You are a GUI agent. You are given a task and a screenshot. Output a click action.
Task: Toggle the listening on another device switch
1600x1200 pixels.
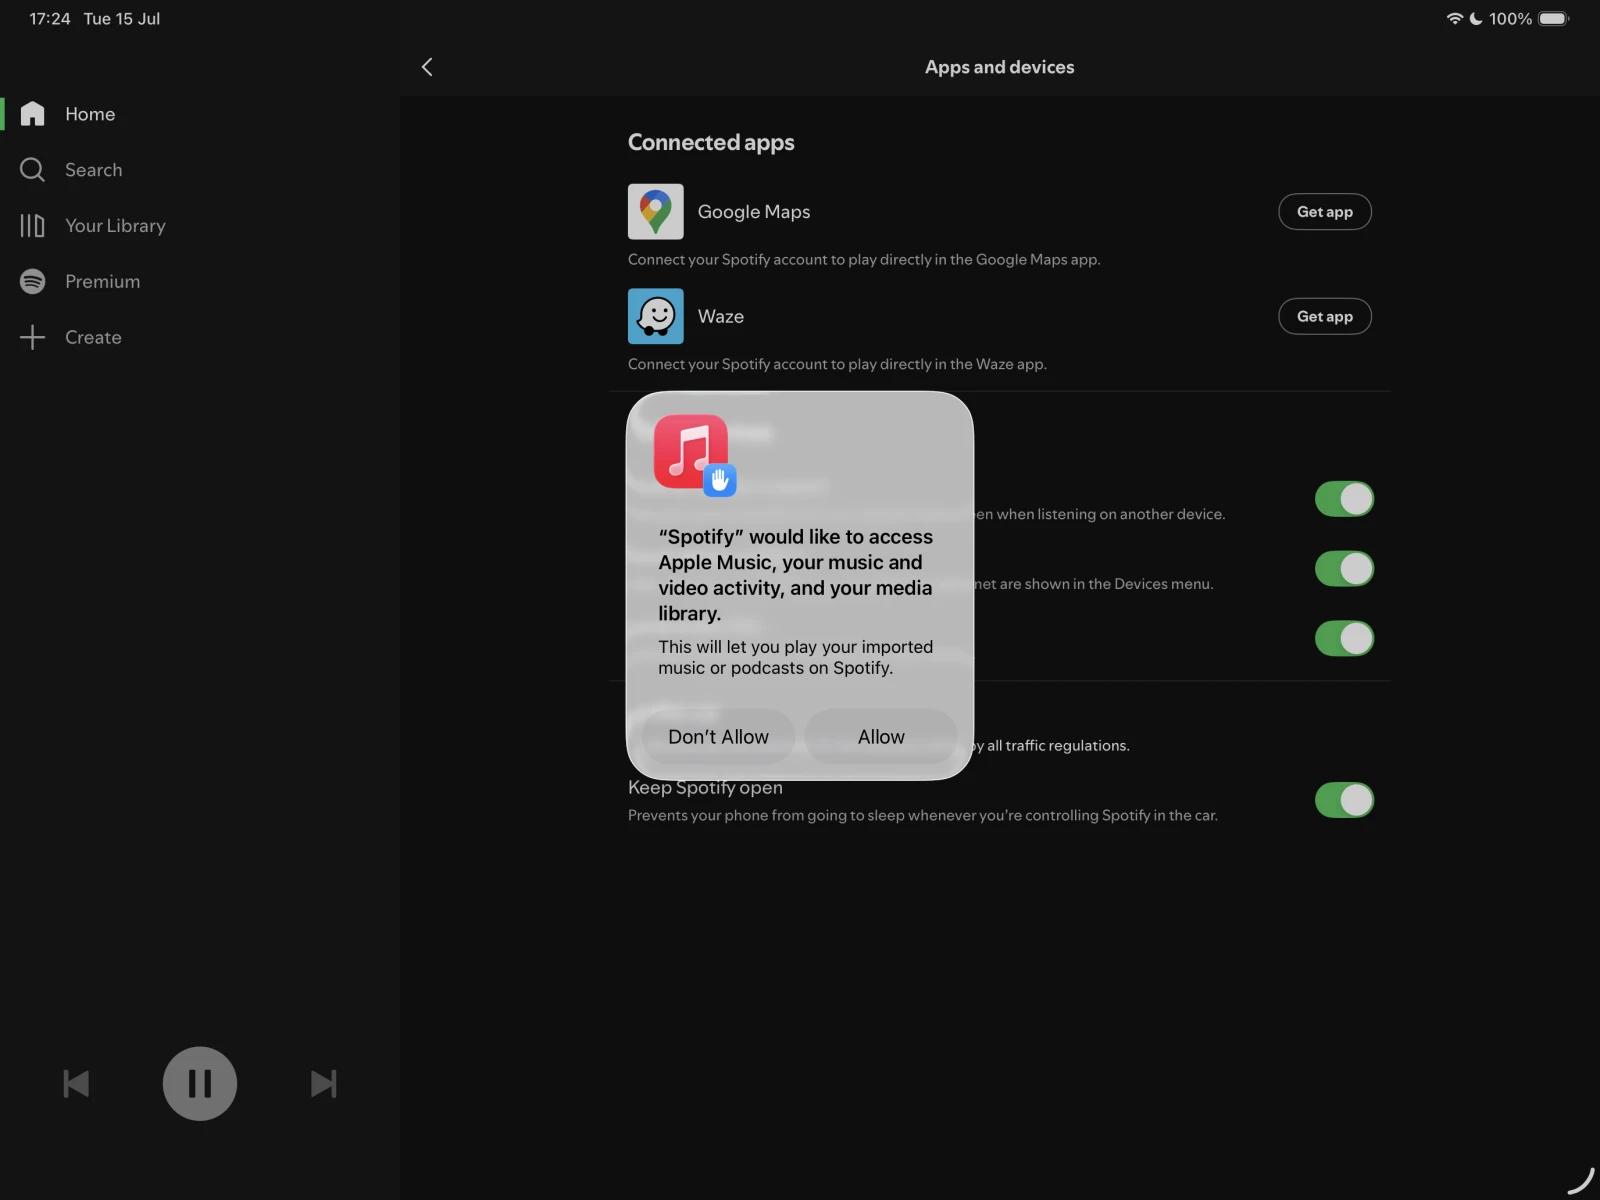click(x=1344, y=499)
